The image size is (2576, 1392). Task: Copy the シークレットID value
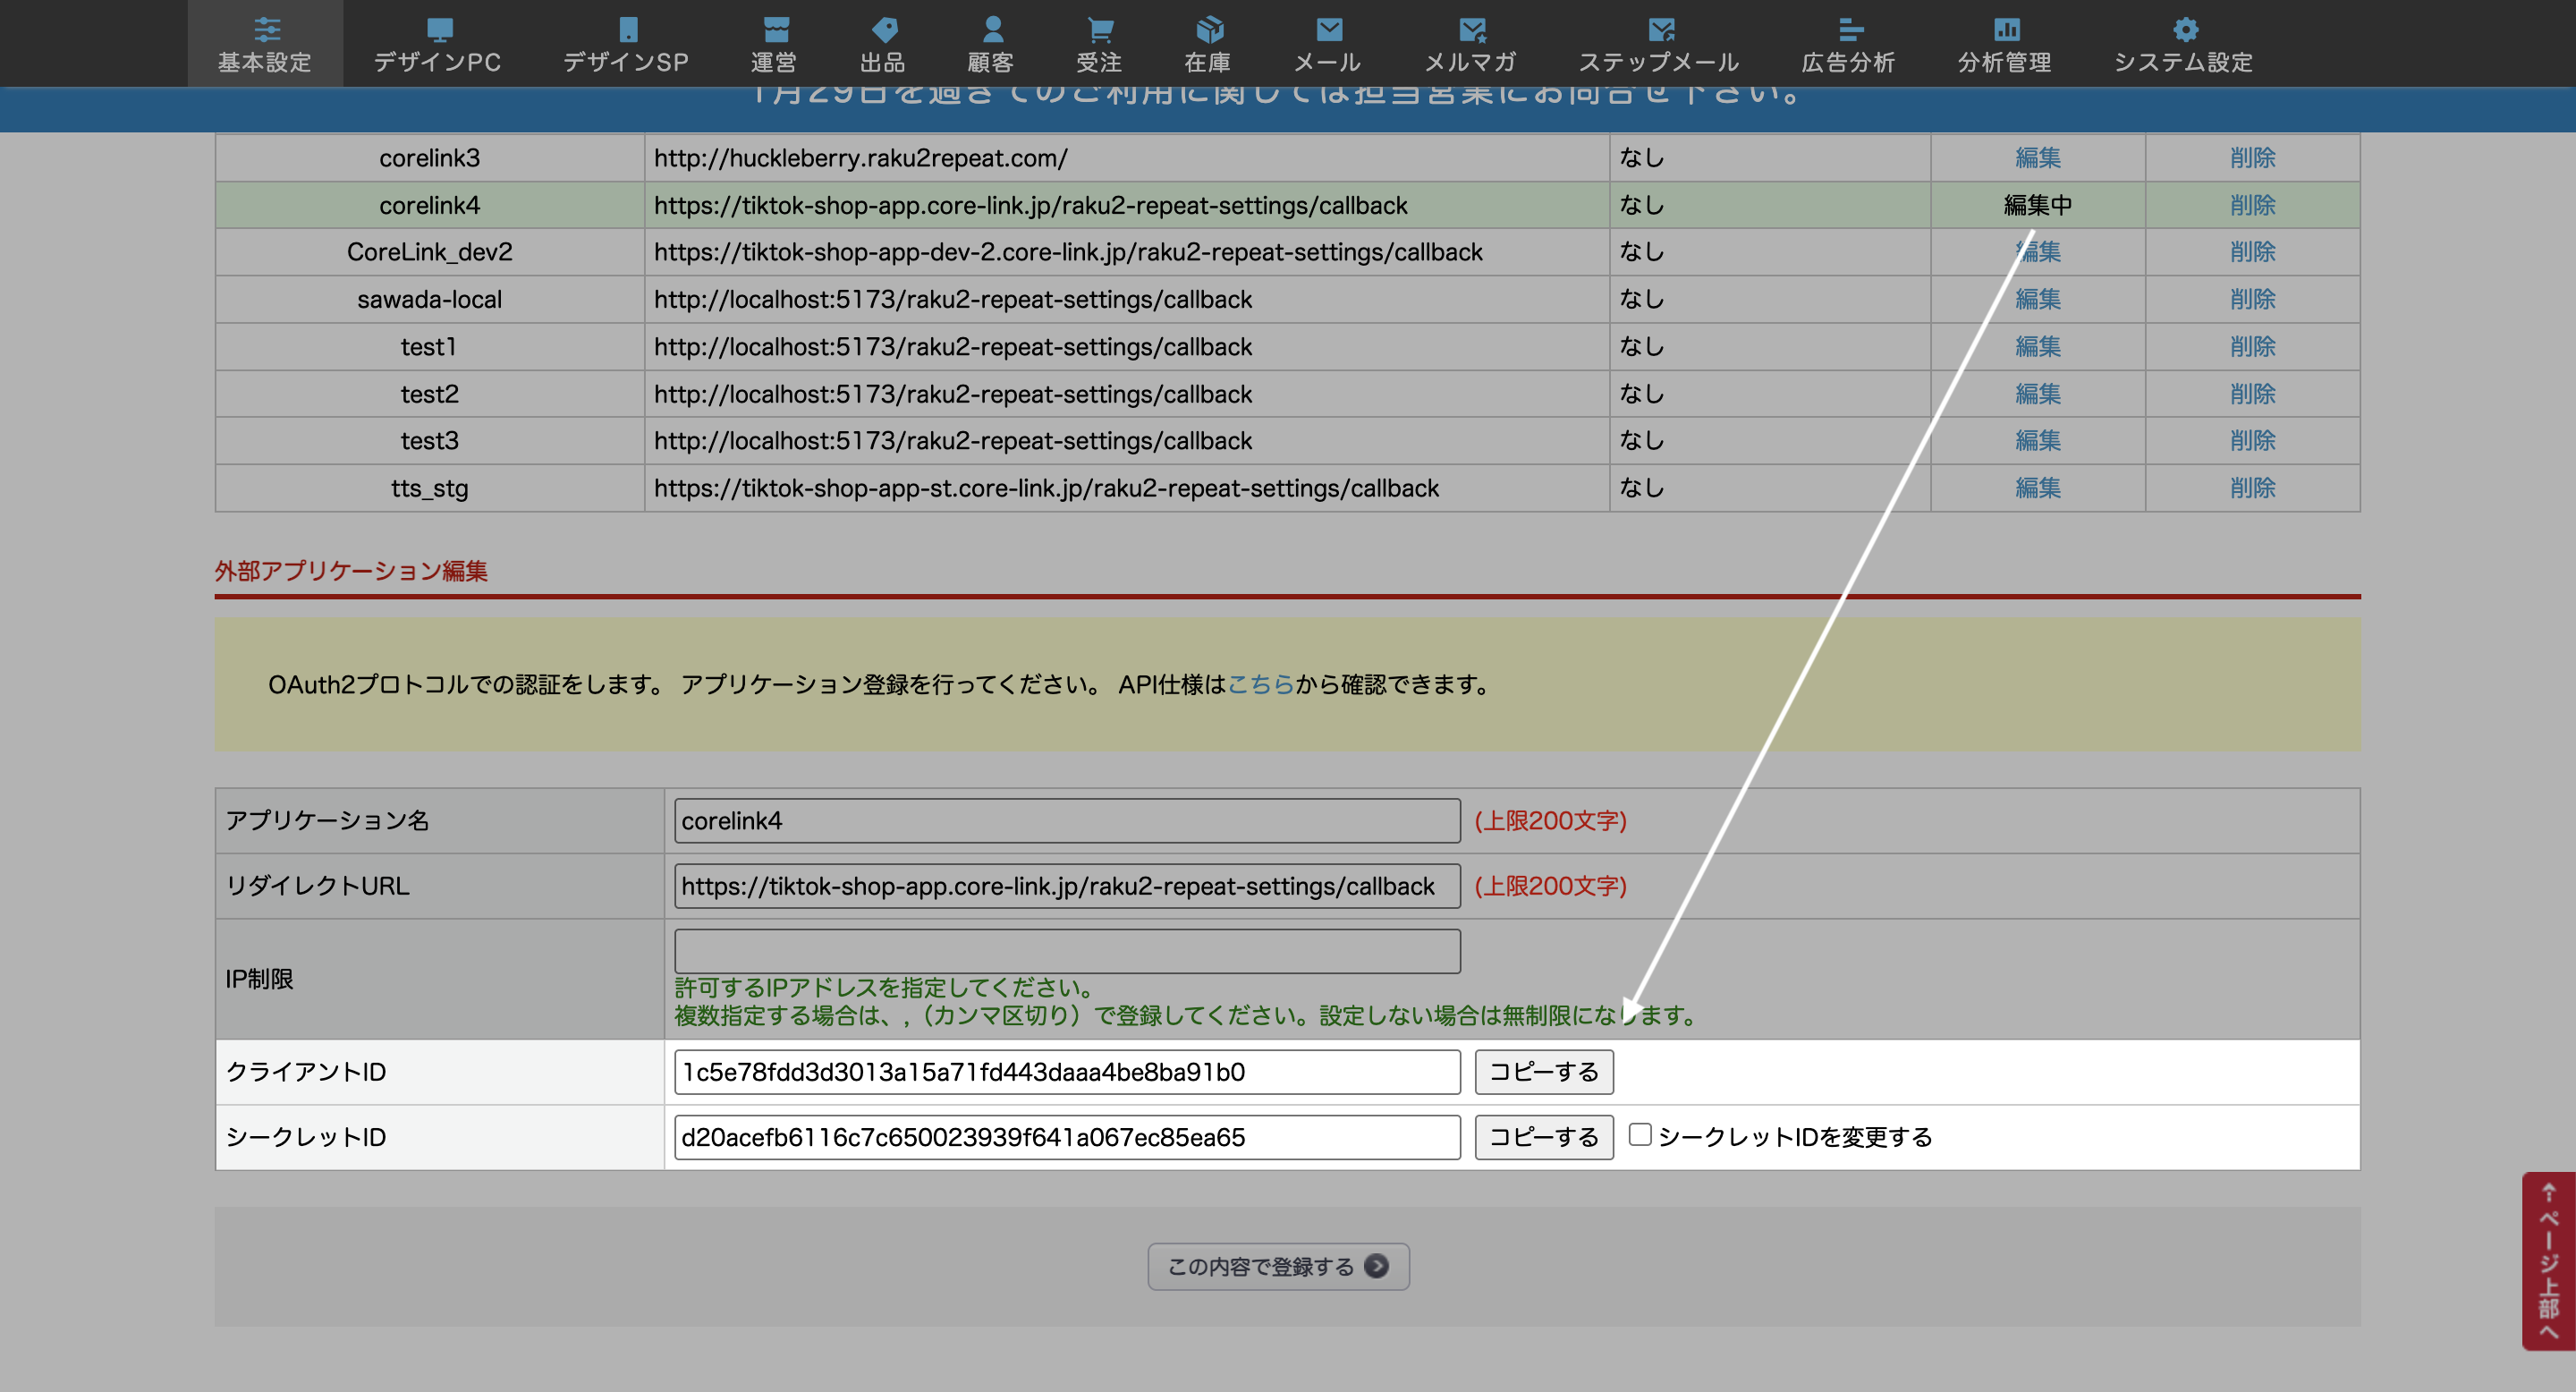pos(1543,1137)
